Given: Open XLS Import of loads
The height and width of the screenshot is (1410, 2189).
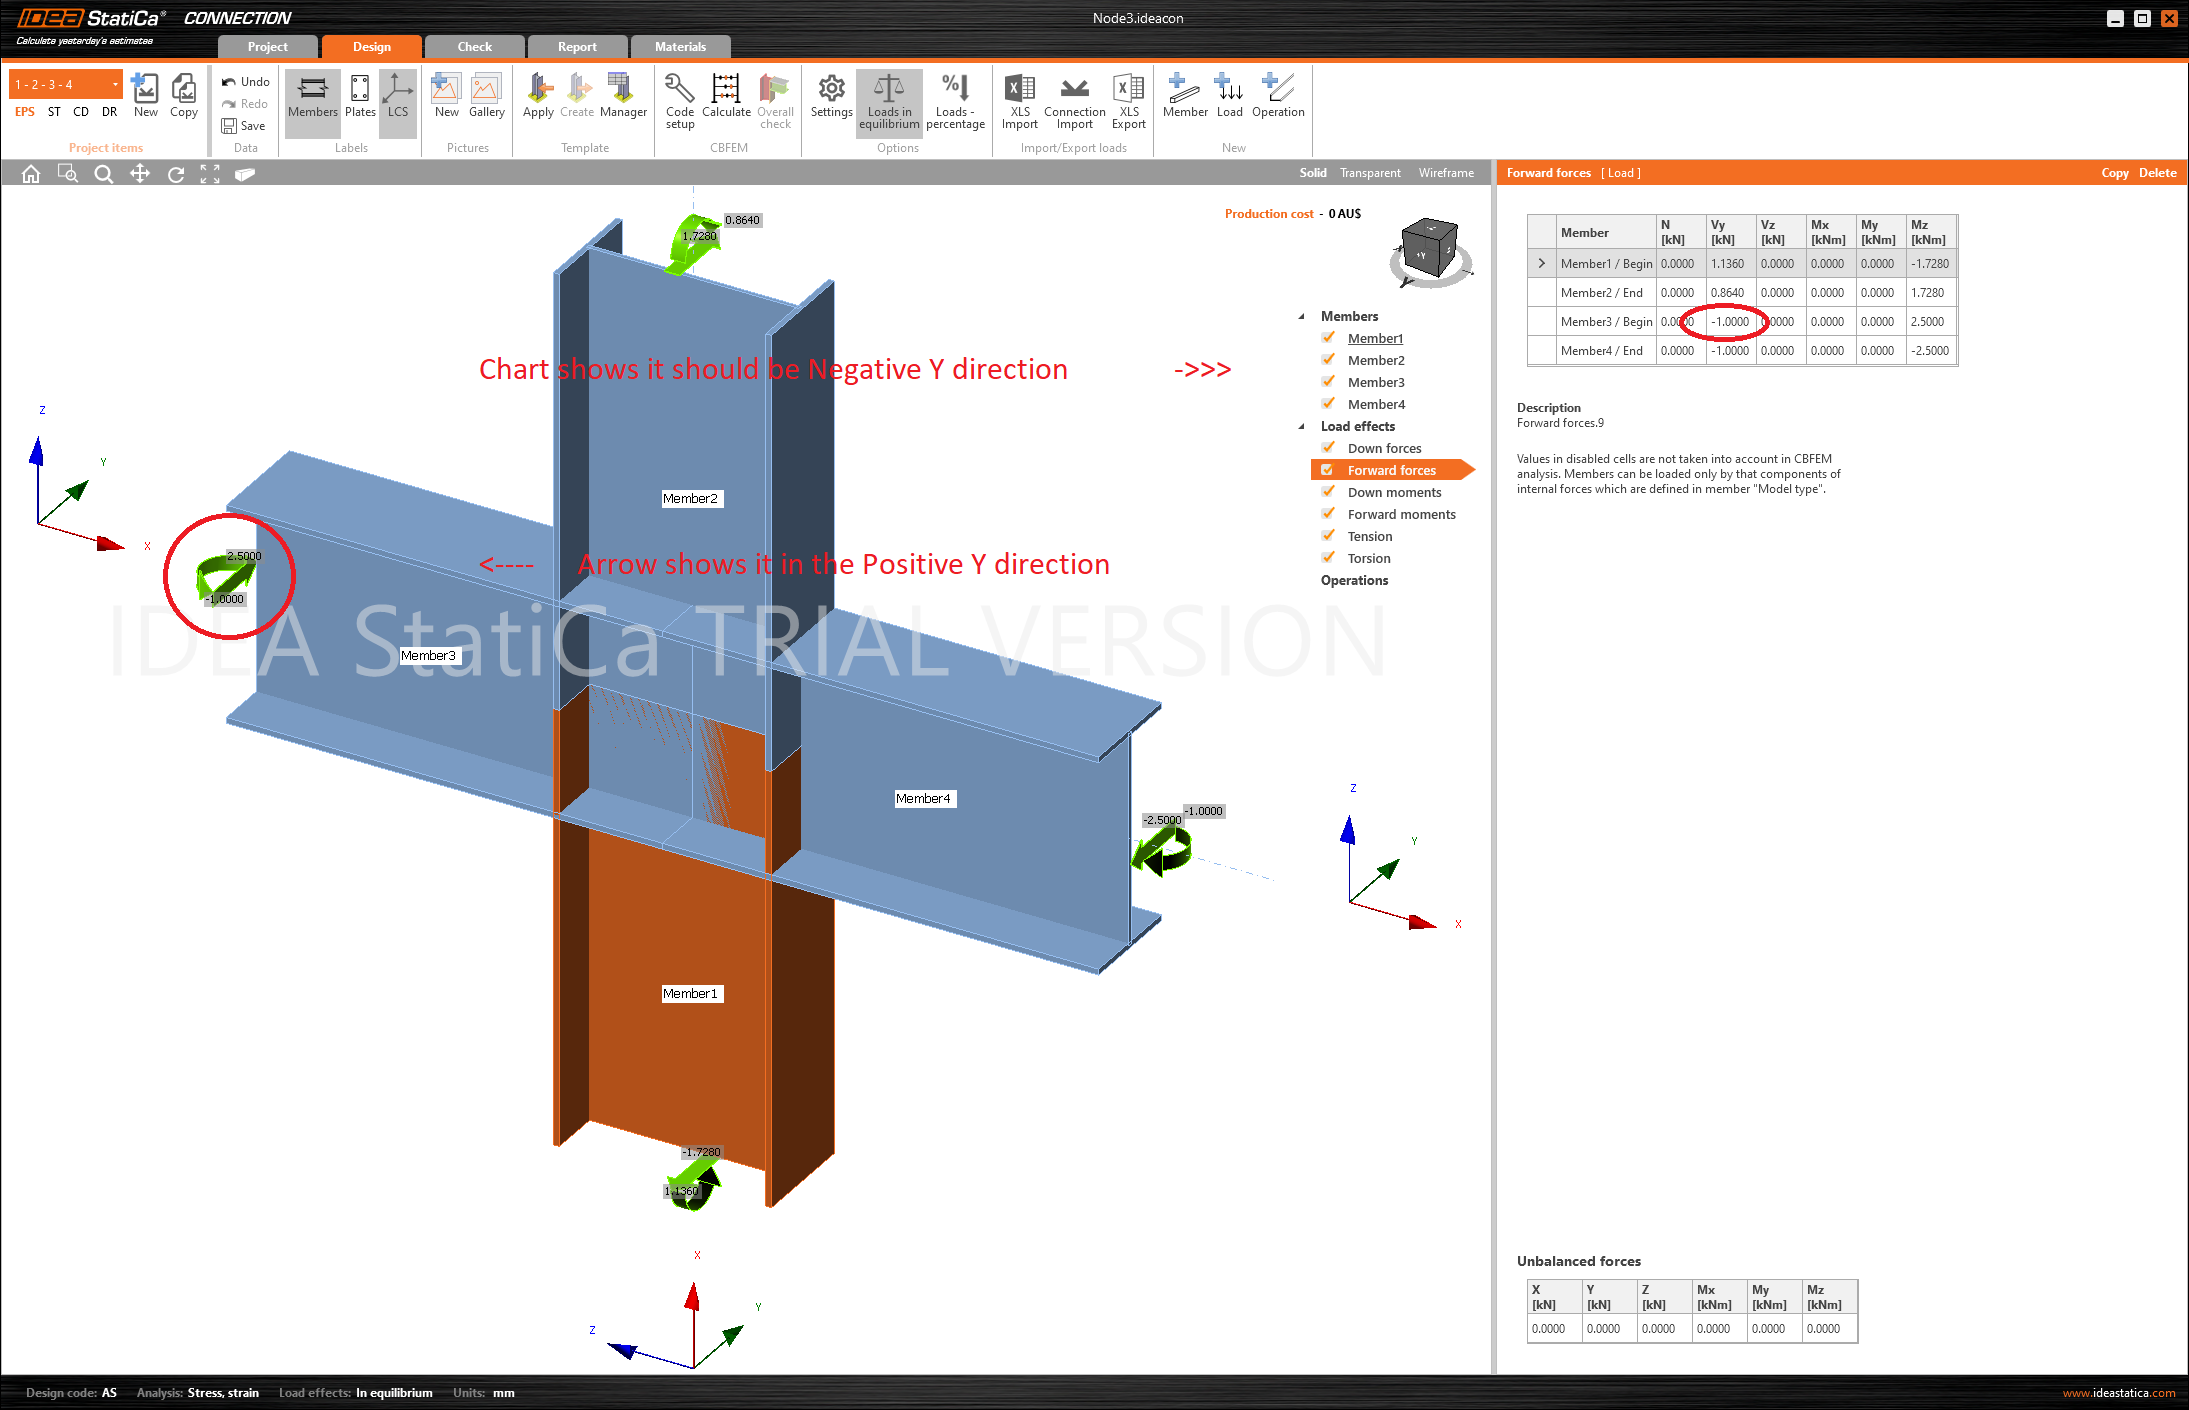Looking at the screenshot, I should click(x=1020, y=100).
